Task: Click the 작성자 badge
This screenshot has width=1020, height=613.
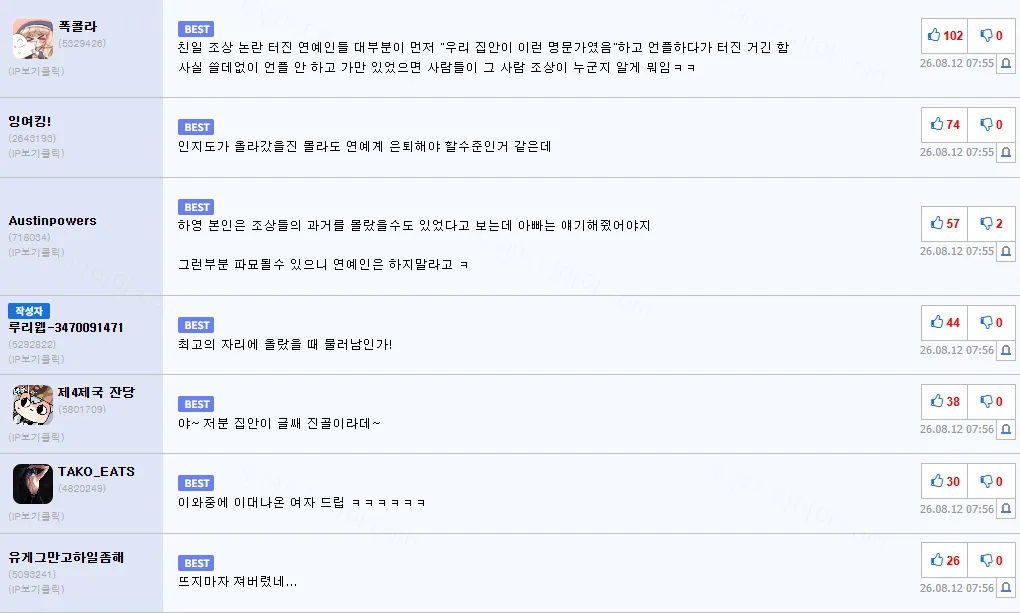Action: coord(29,311)
